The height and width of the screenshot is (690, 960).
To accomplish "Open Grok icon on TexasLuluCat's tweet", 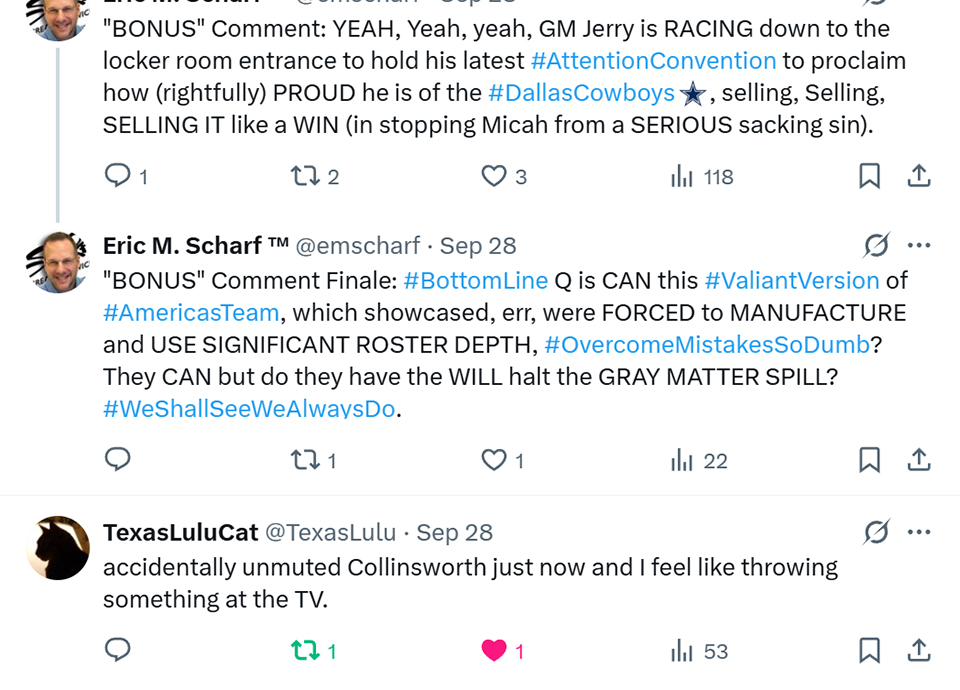I will [876, 532].
